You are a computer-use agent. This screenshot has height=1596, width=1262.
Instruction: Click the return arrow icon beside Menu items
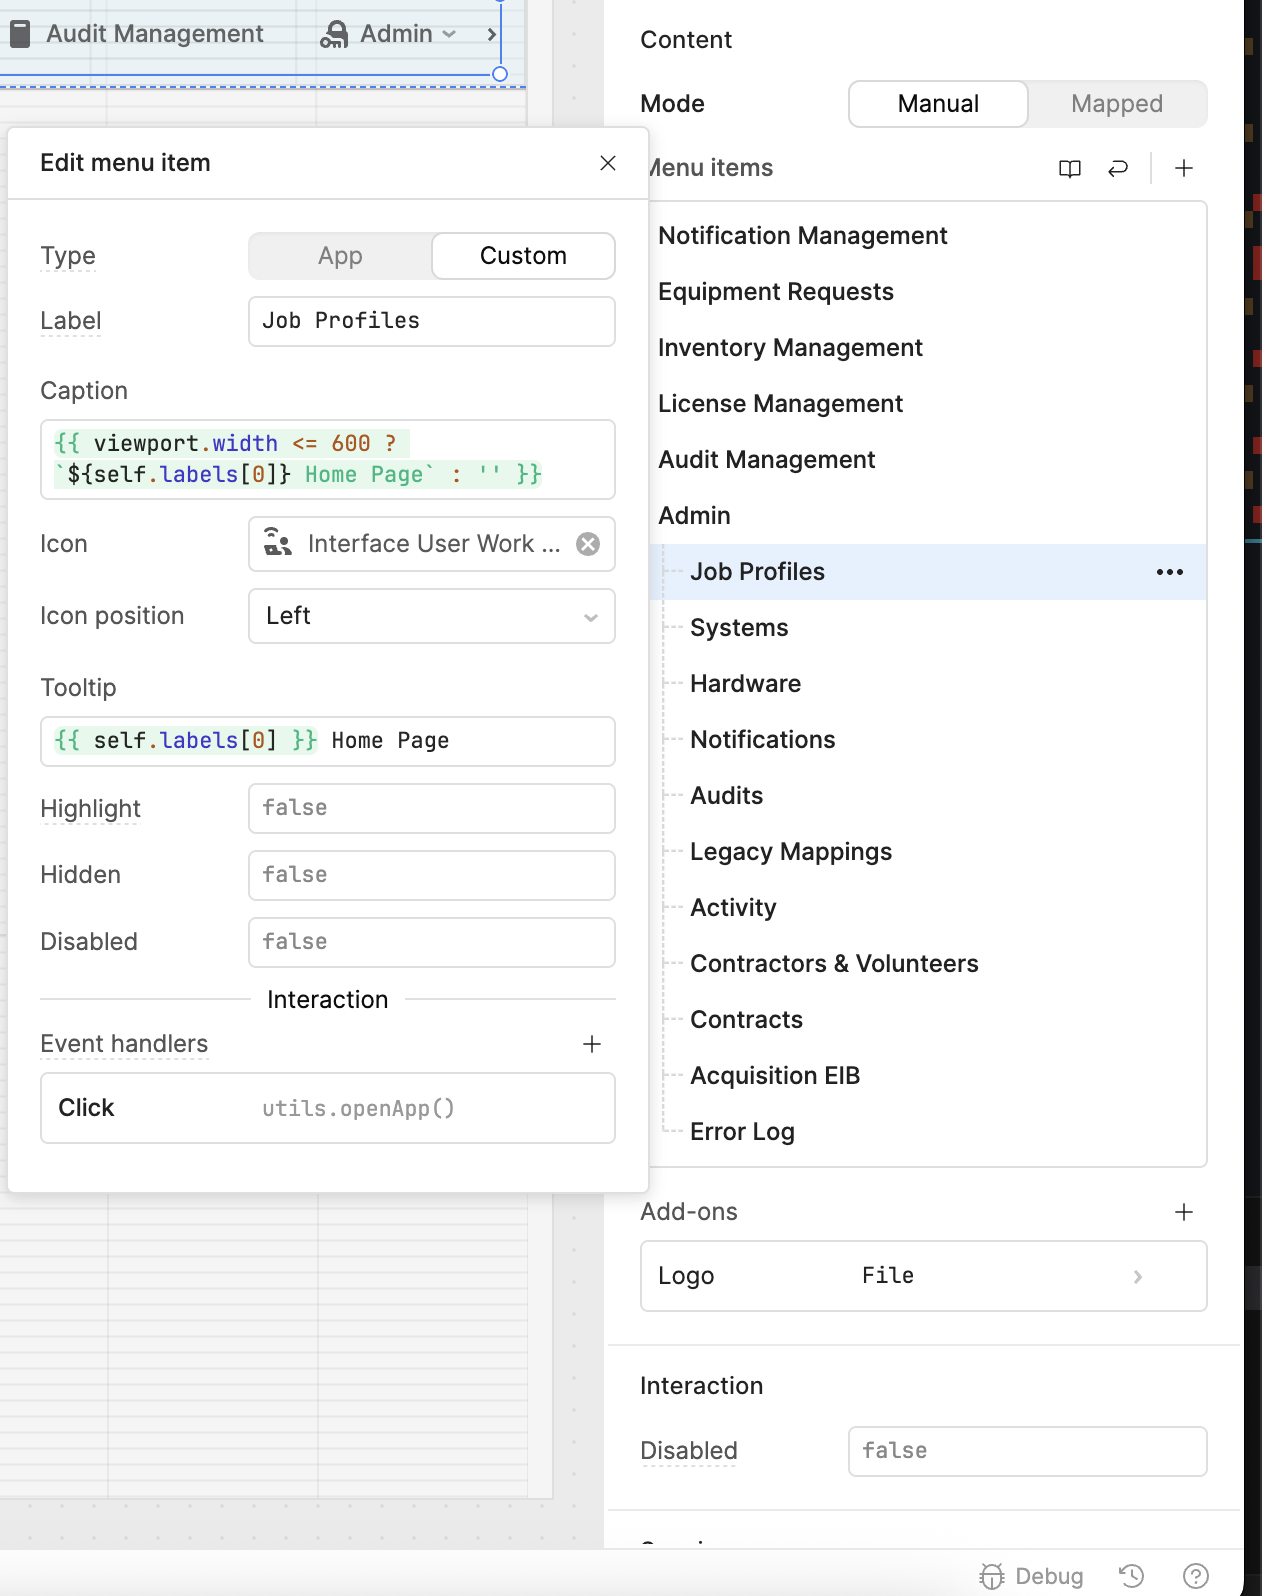[1117, 169]
